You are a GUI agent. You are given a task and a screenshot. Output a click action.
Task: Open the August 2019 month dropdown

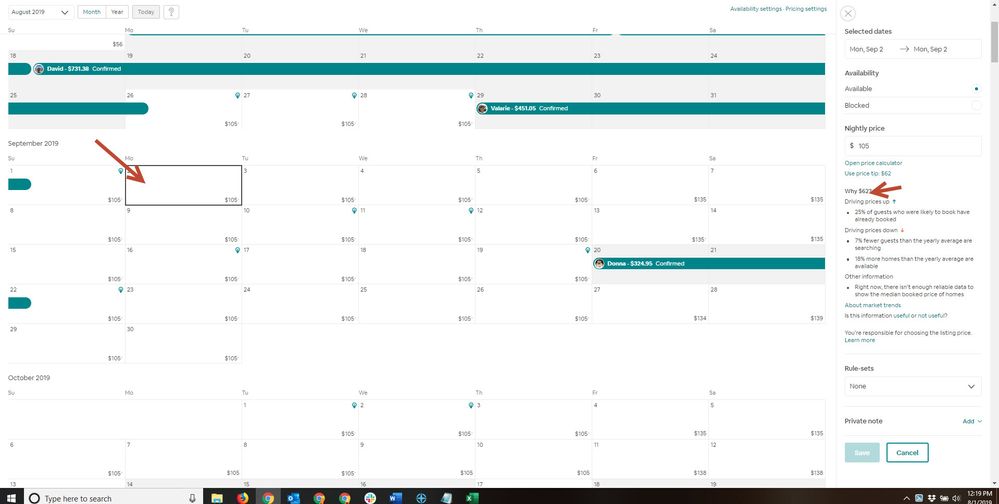pyautogui.click(x=39, y=12)
